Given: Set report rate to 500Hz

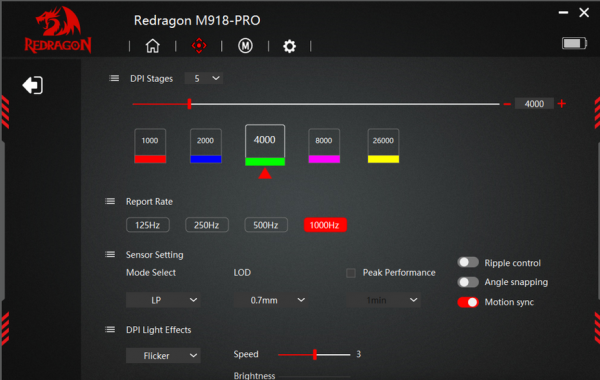Looking at the screenshot, I should (x=266, y=225).
